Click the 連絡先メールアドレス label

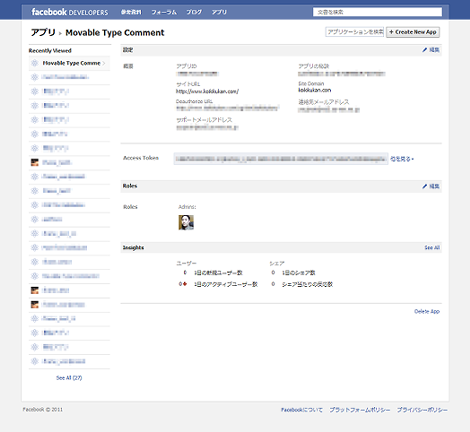(x=324, y=102)
